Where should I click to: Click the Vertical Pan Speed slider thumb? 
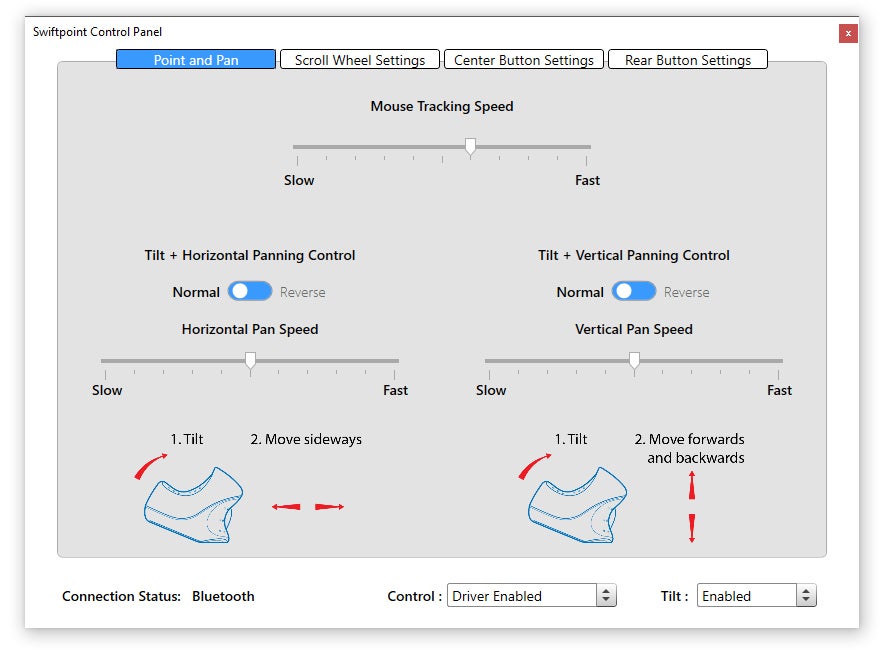click(634, 360)
